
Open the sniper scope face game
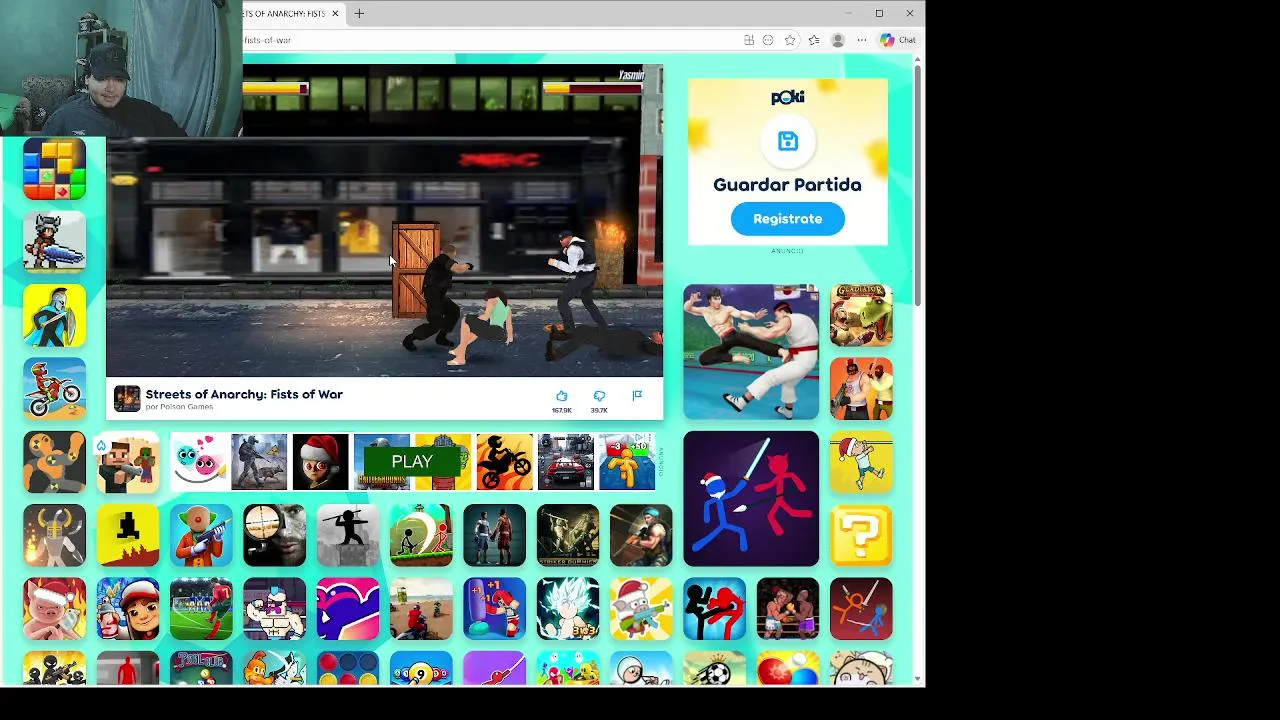[274, 535]
